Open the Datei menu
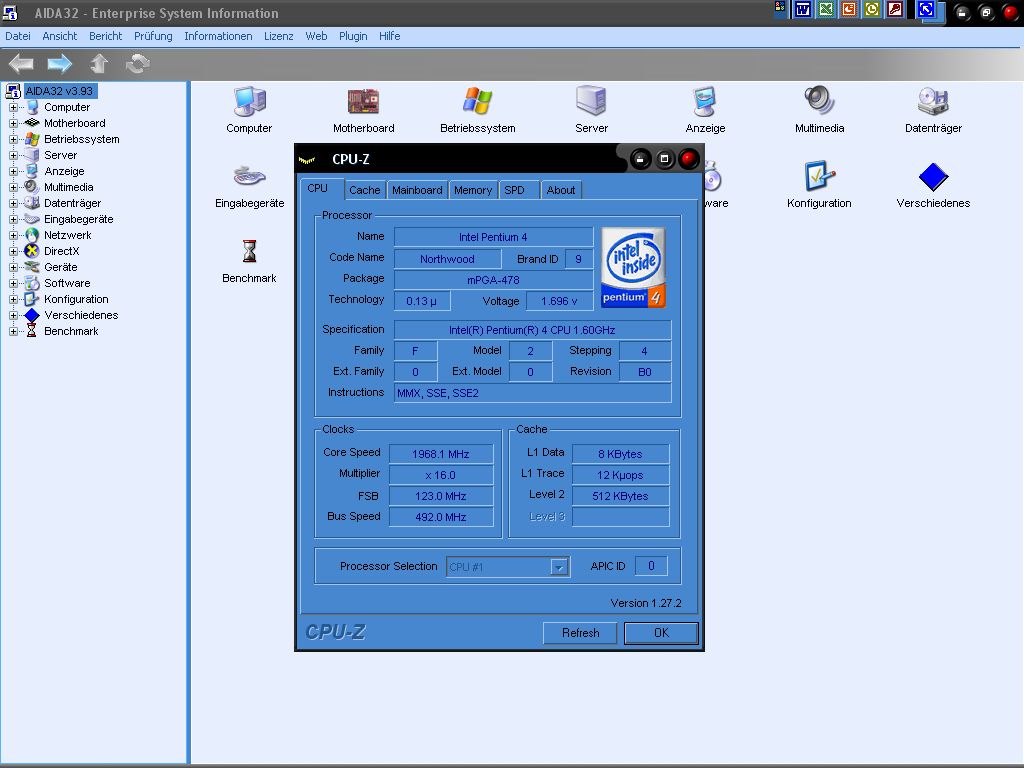The height and width of the screenshot is (768, 1024). coord(18,36)
